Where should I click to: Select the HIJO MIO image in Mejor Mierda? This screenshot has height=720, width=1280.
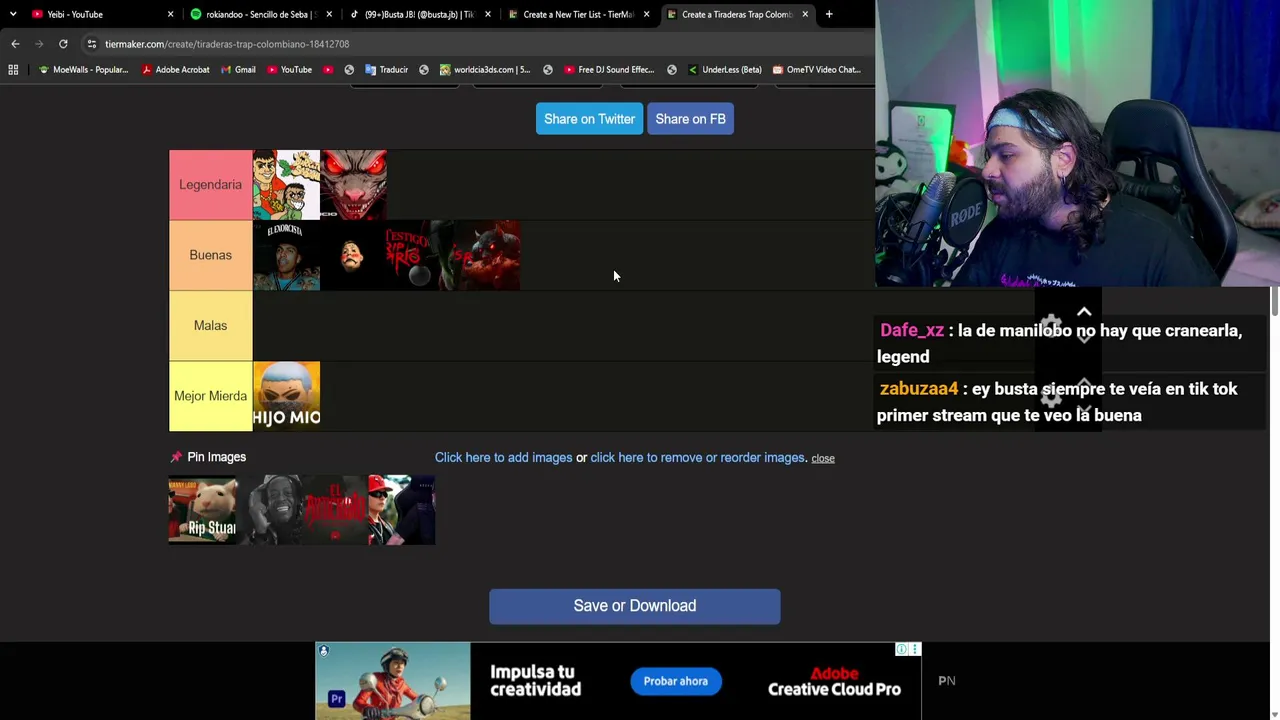point(286,396)
